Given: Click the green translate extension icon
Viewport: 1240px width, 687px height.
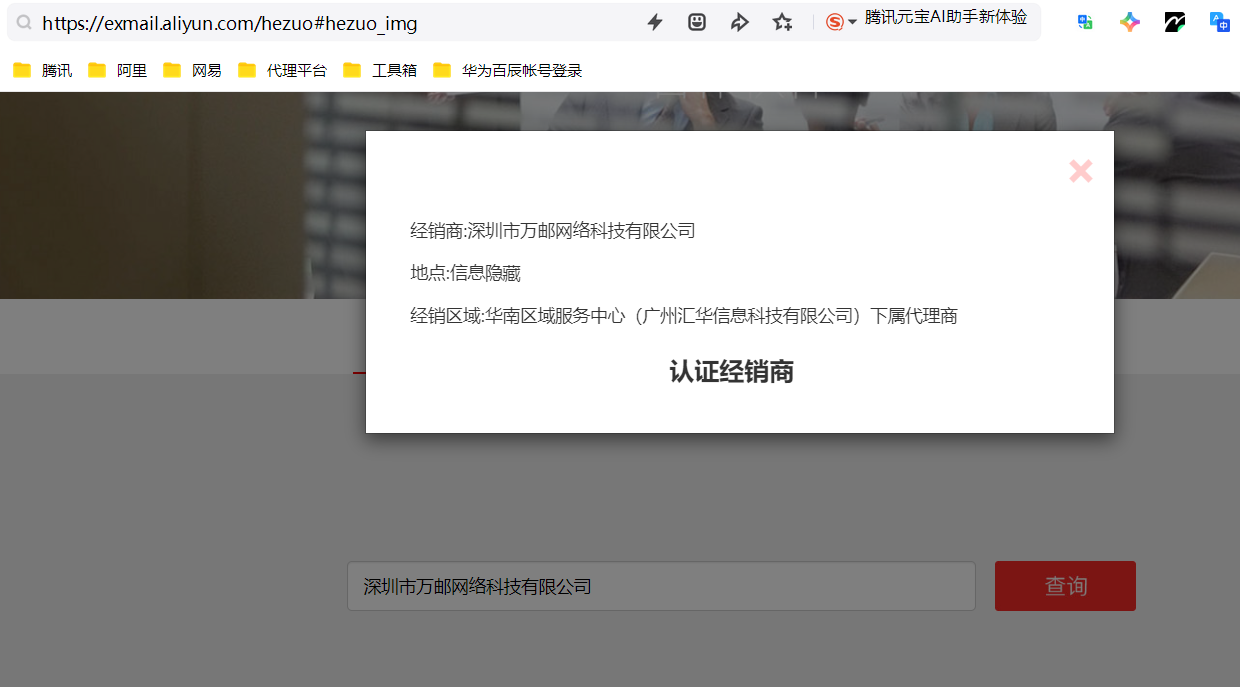Looking at the screenshot, I should 1085,22.
